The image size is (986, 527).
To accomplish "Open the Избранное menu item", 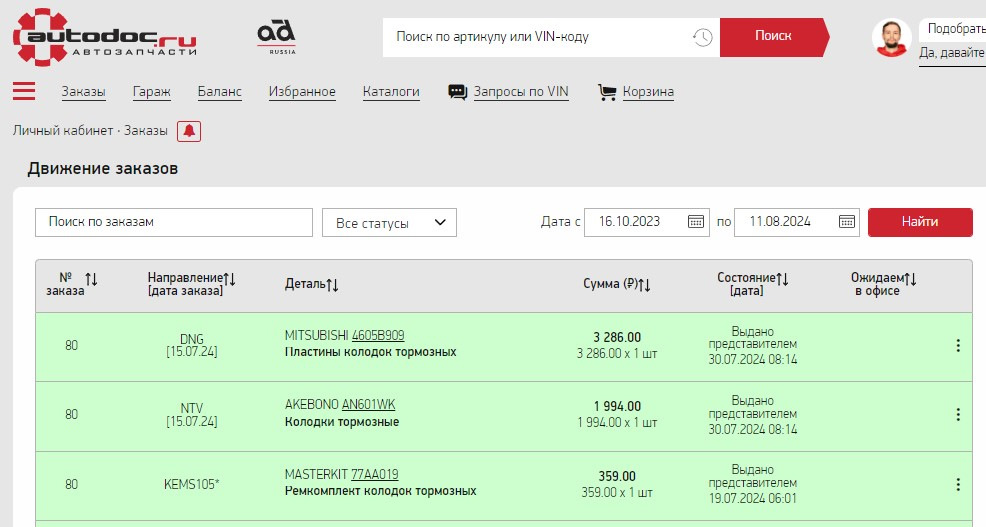I will 302,92.
